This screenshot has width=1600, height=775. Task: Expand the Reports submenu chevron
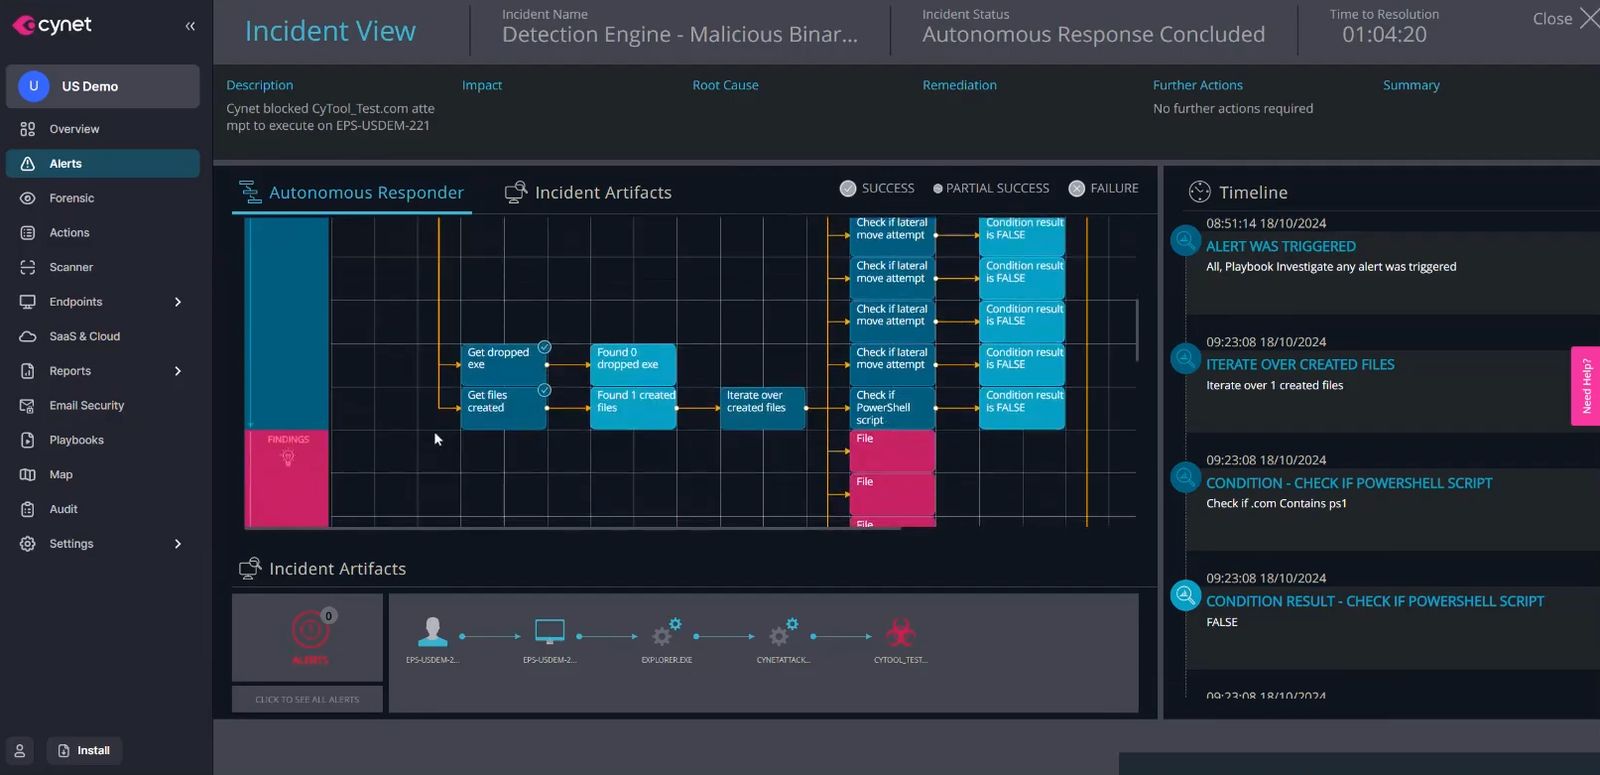(178, 371)
